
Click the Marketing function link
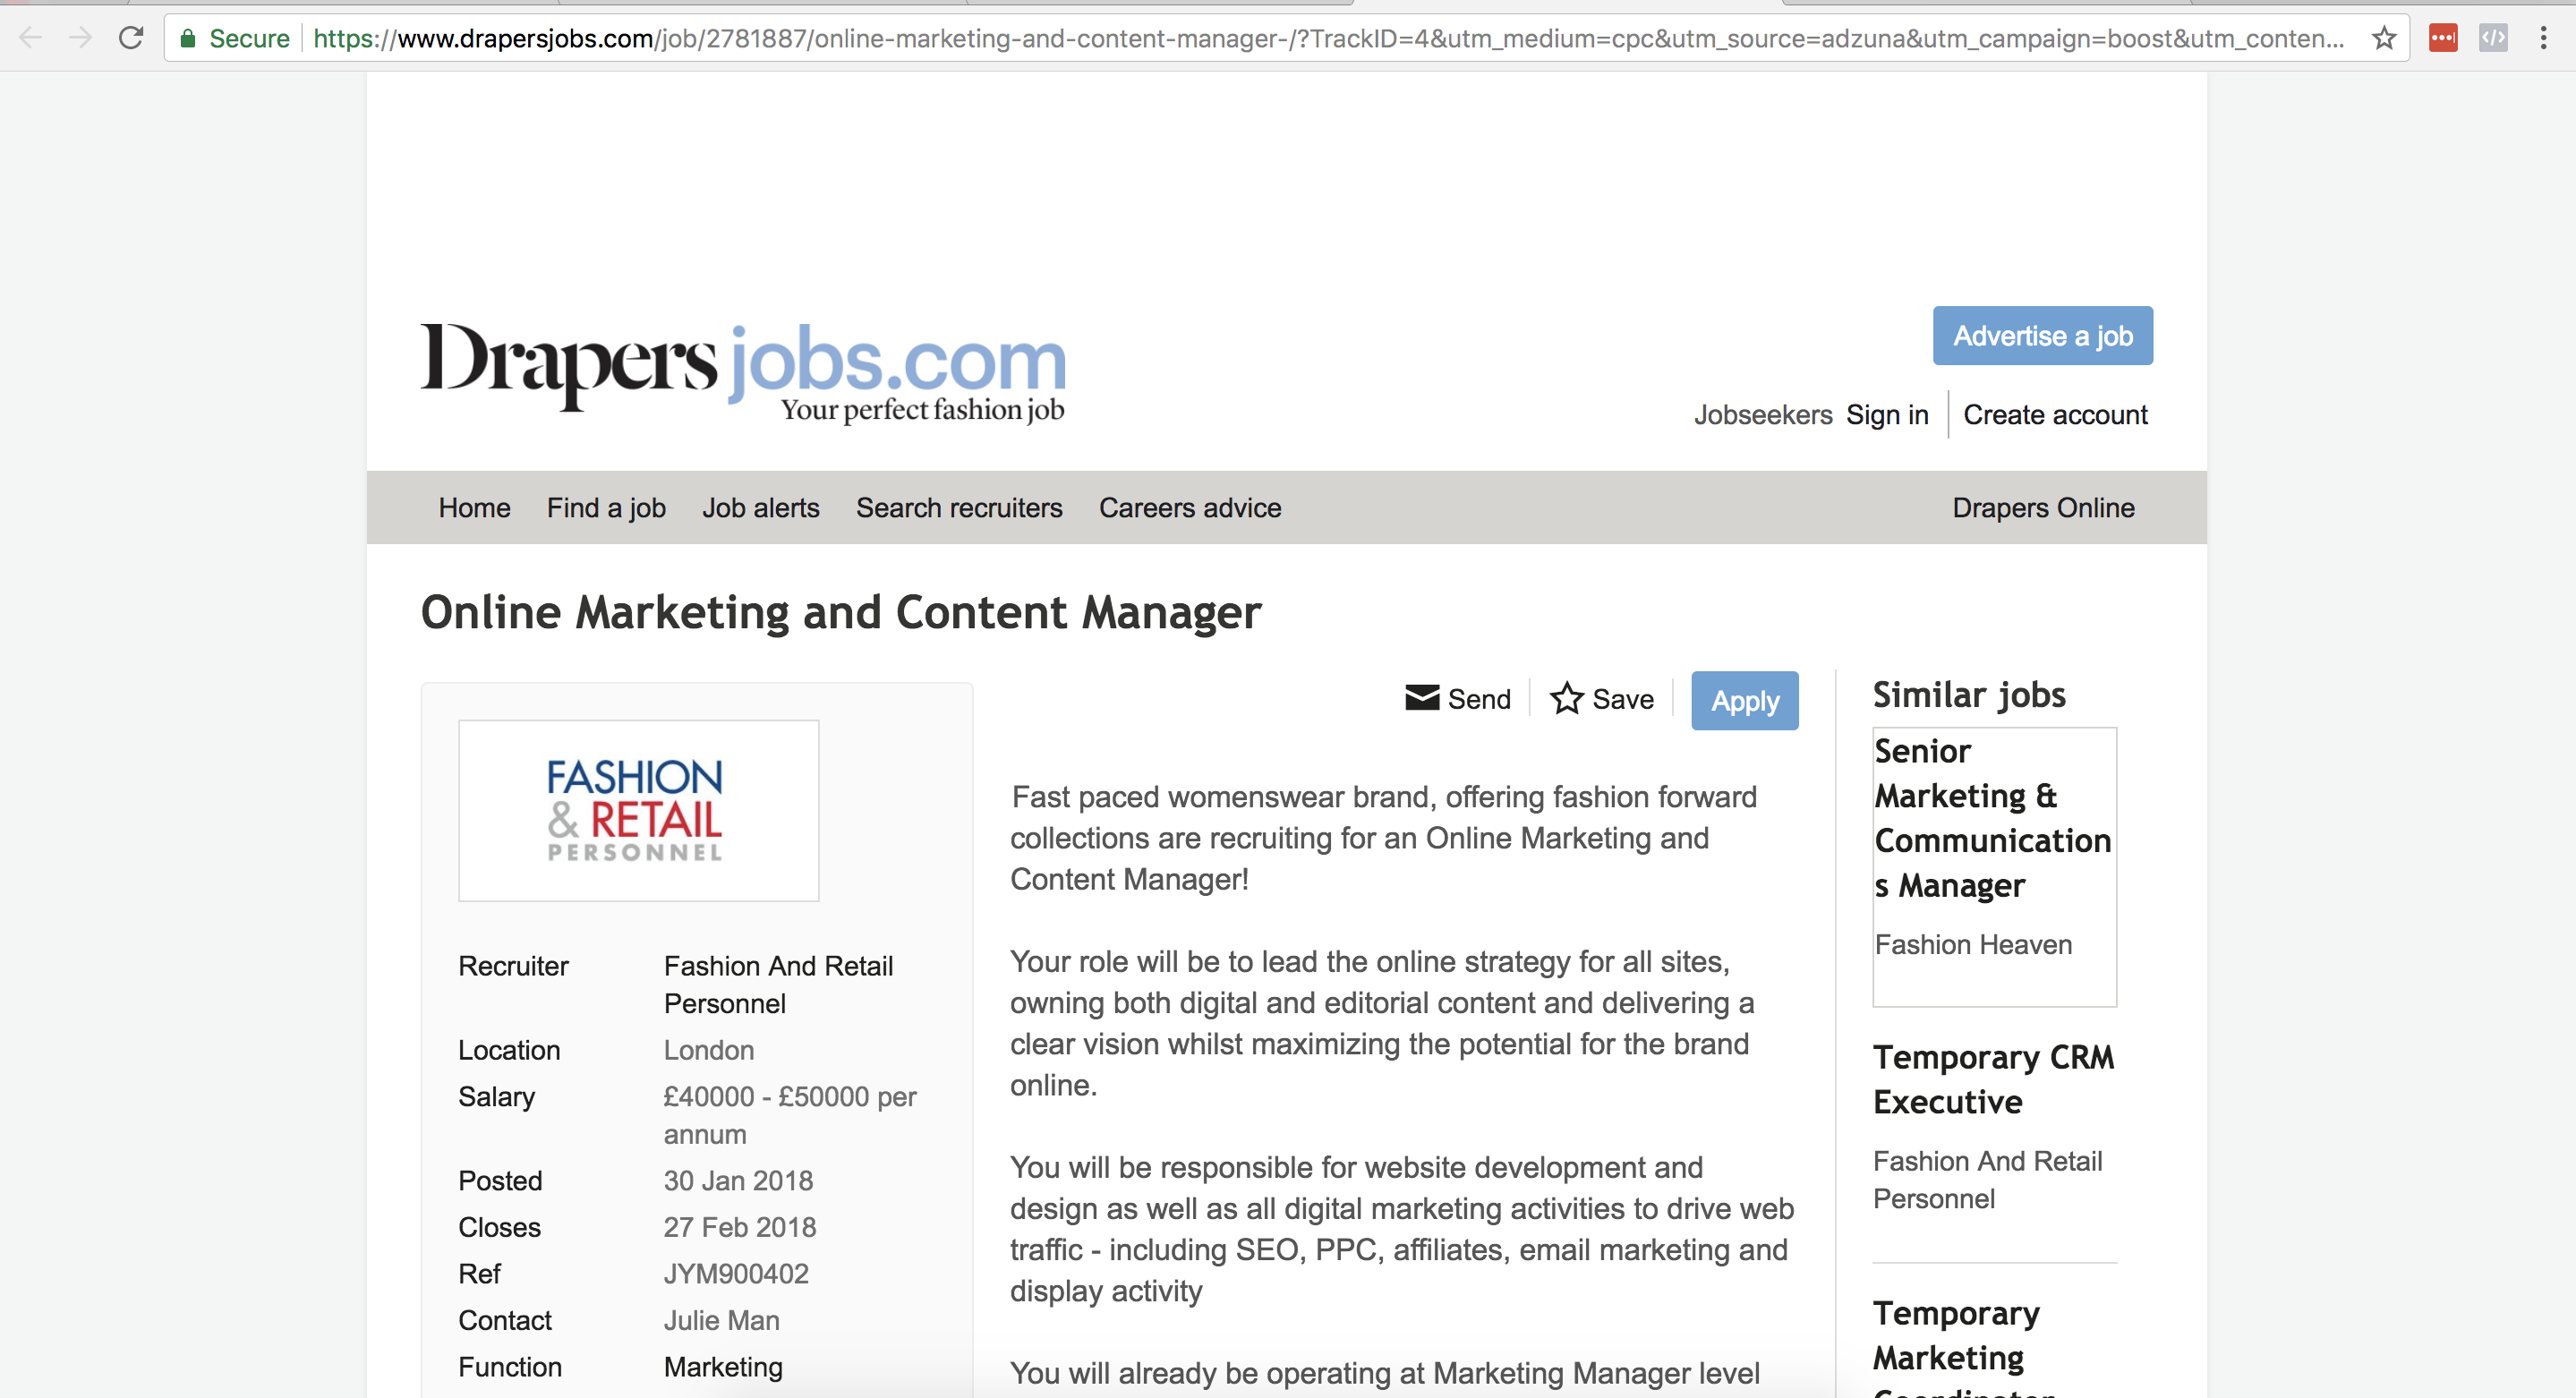point(723,1366)
